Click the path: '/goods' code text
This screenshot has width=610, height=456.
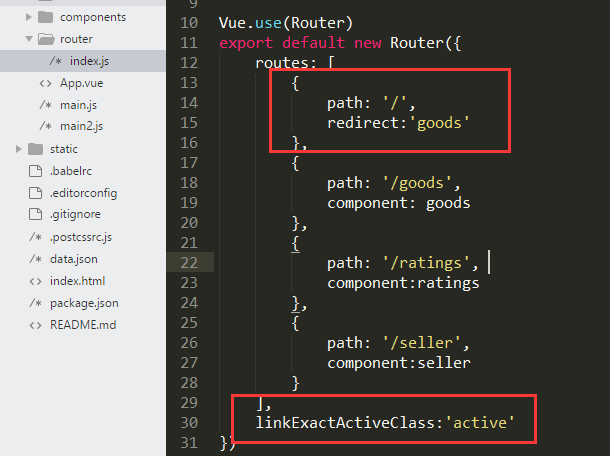coord(393,183)
